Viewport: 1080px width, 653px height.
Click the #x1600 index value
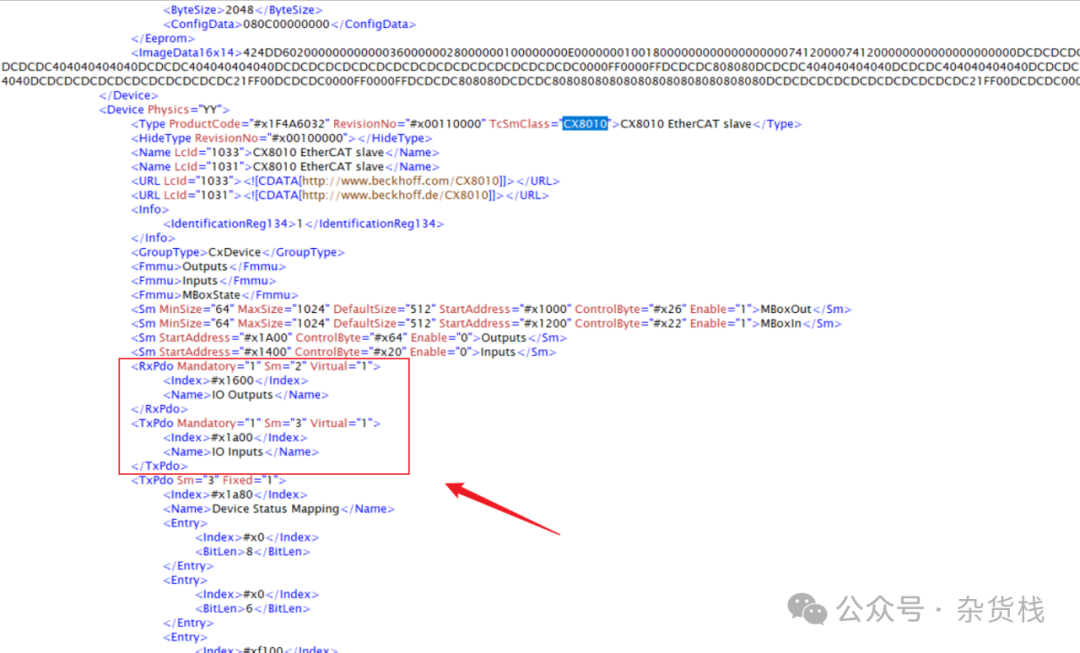(x=232, y=381)
